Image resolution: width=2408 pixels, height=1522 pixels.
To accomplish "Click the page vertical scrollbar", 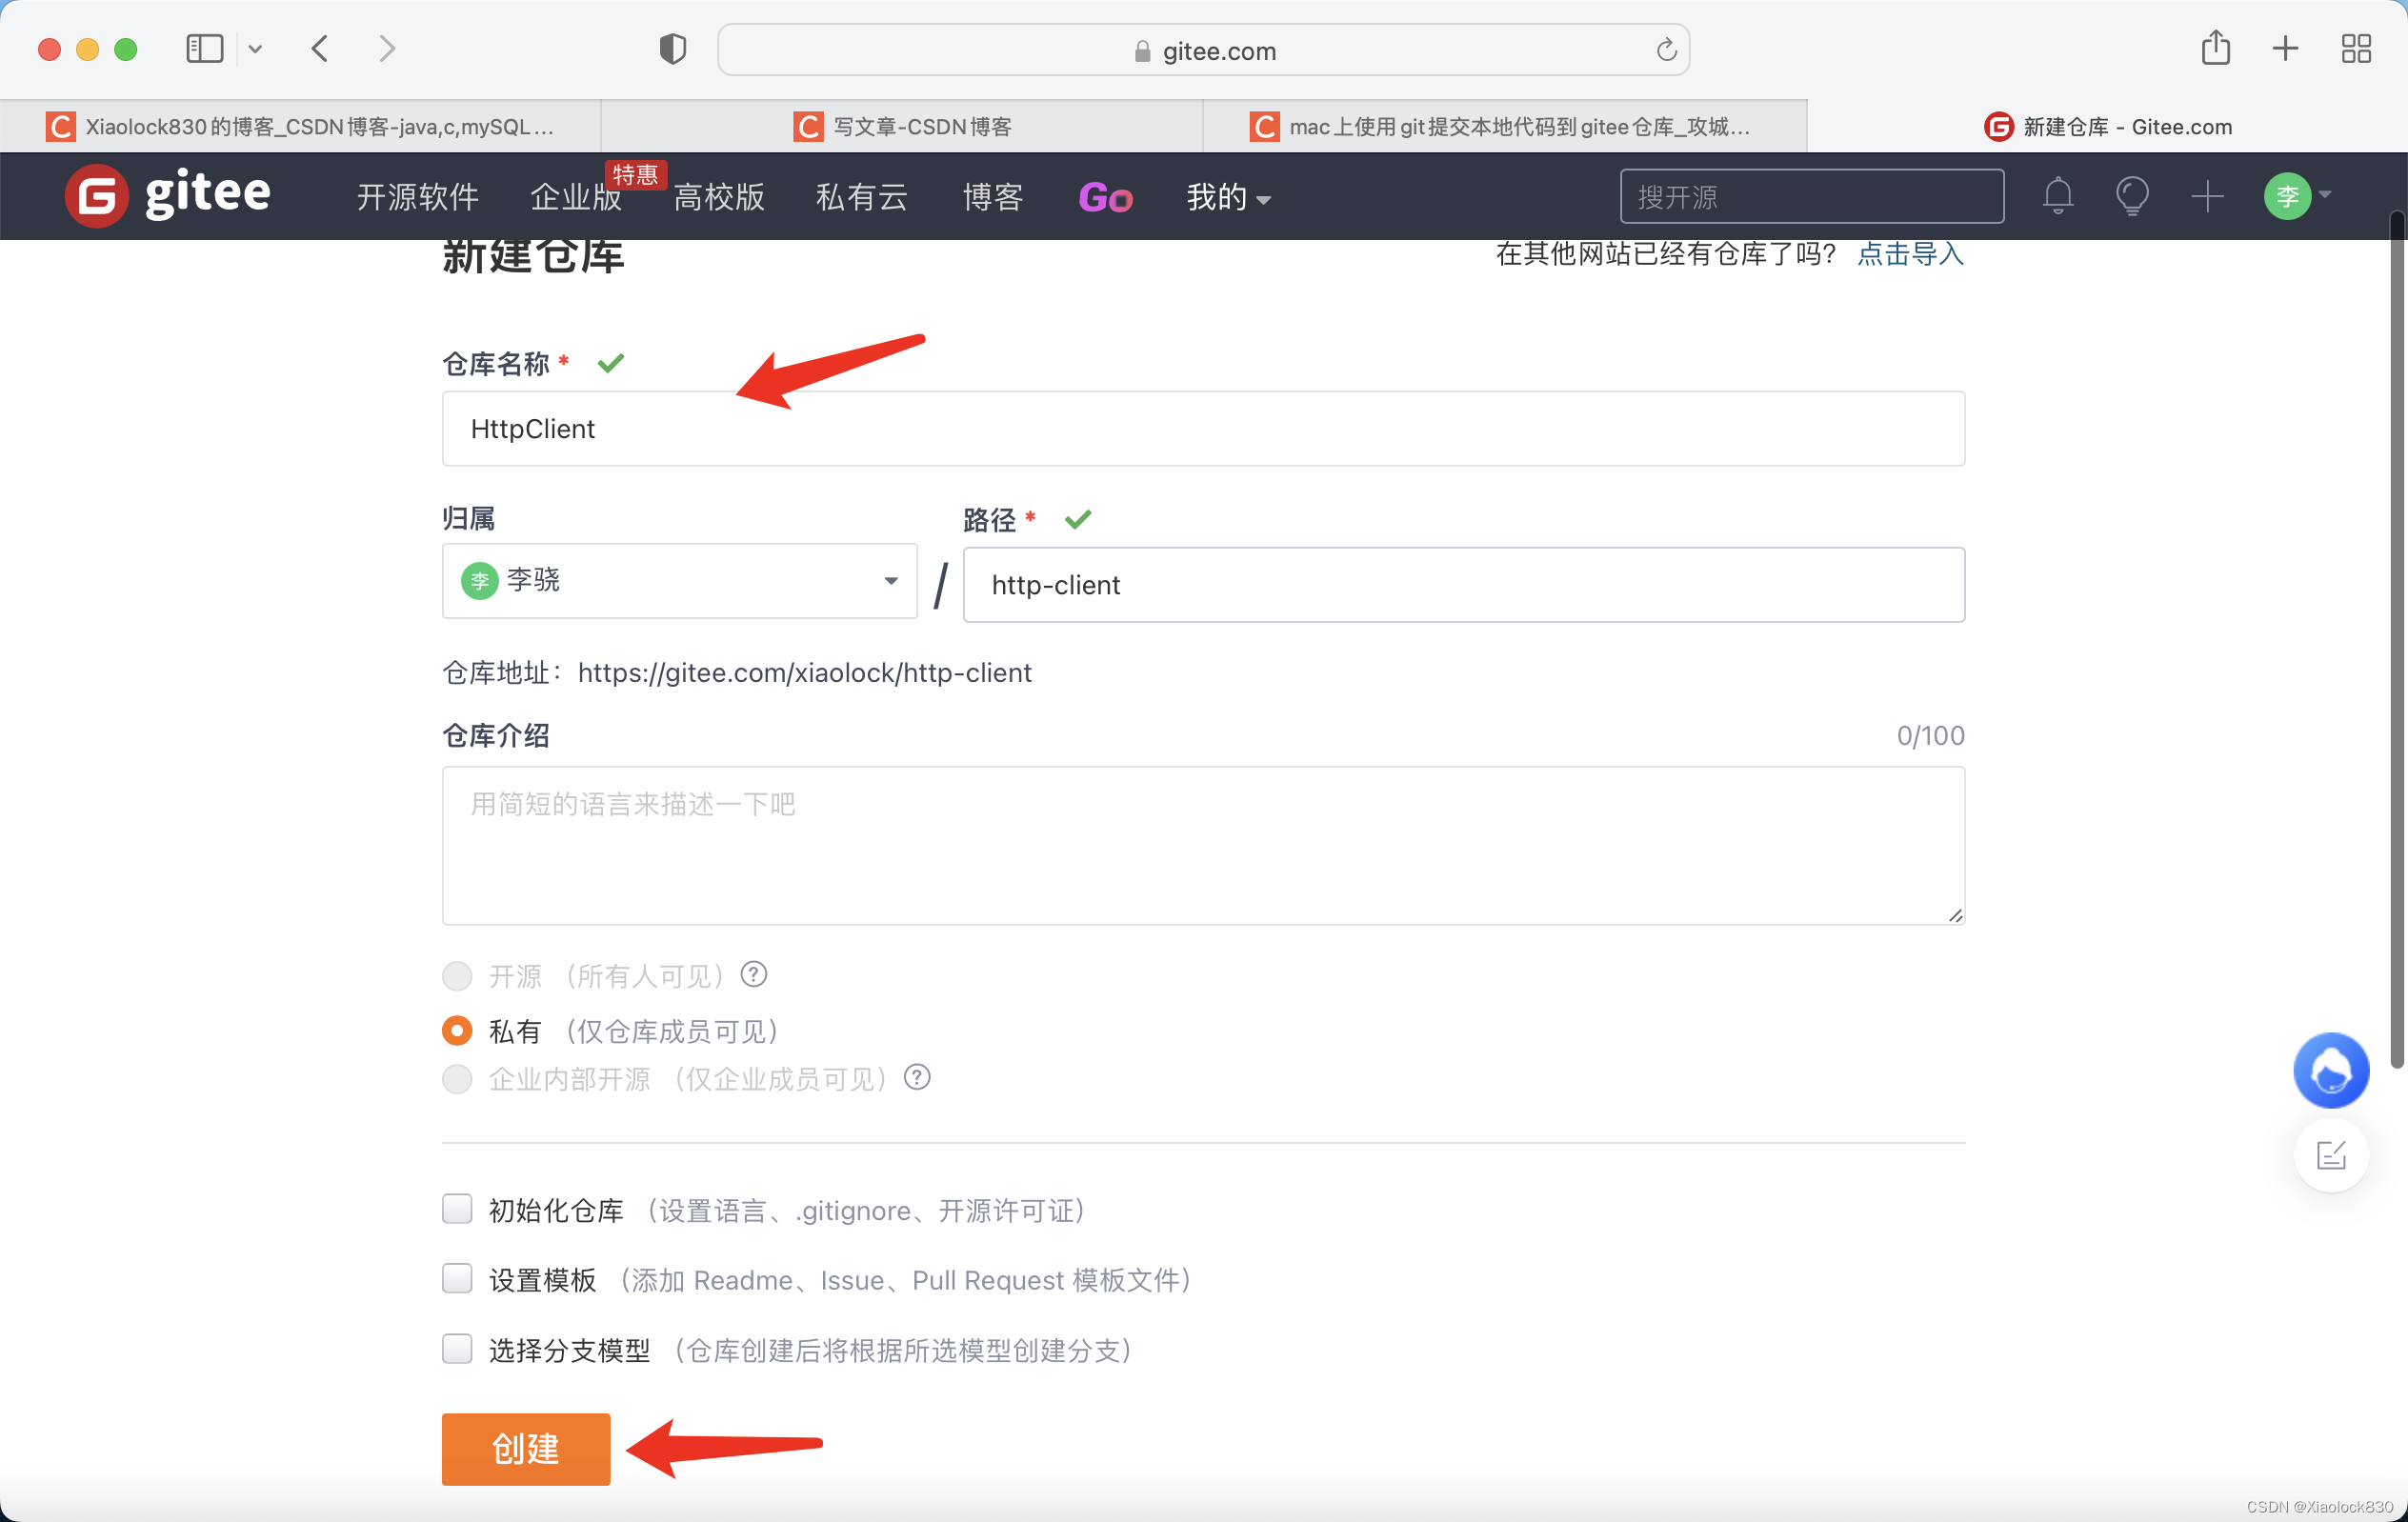I will (x=2397, y=640).
